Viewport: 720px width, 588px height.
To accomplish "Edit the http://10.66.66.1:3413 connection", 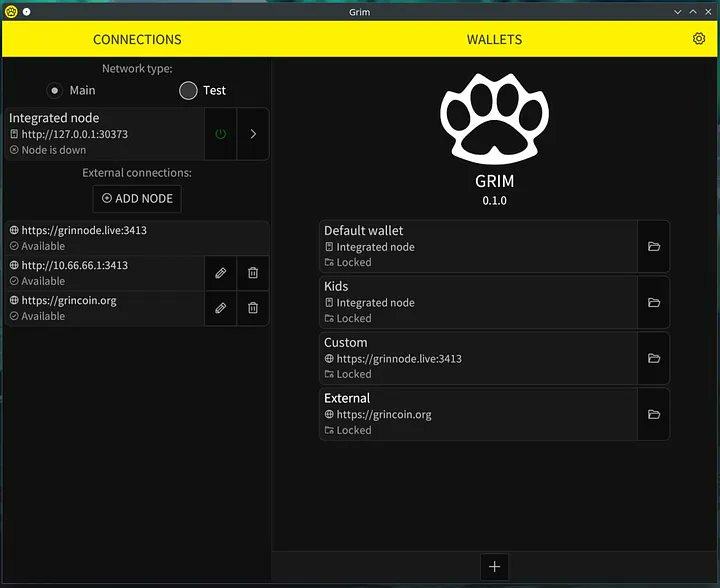I will (x=220, y=273).
